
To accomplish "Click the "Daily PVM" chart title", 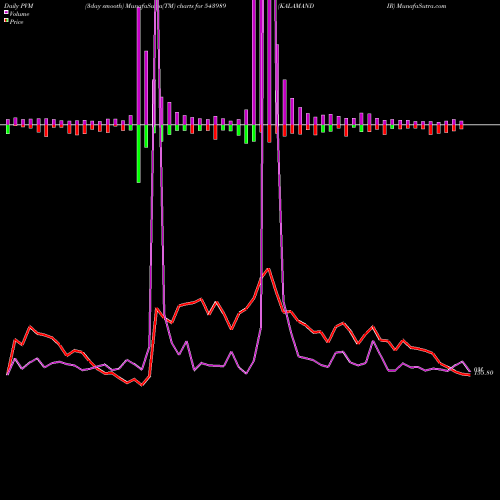I will [x=19, y=6].
